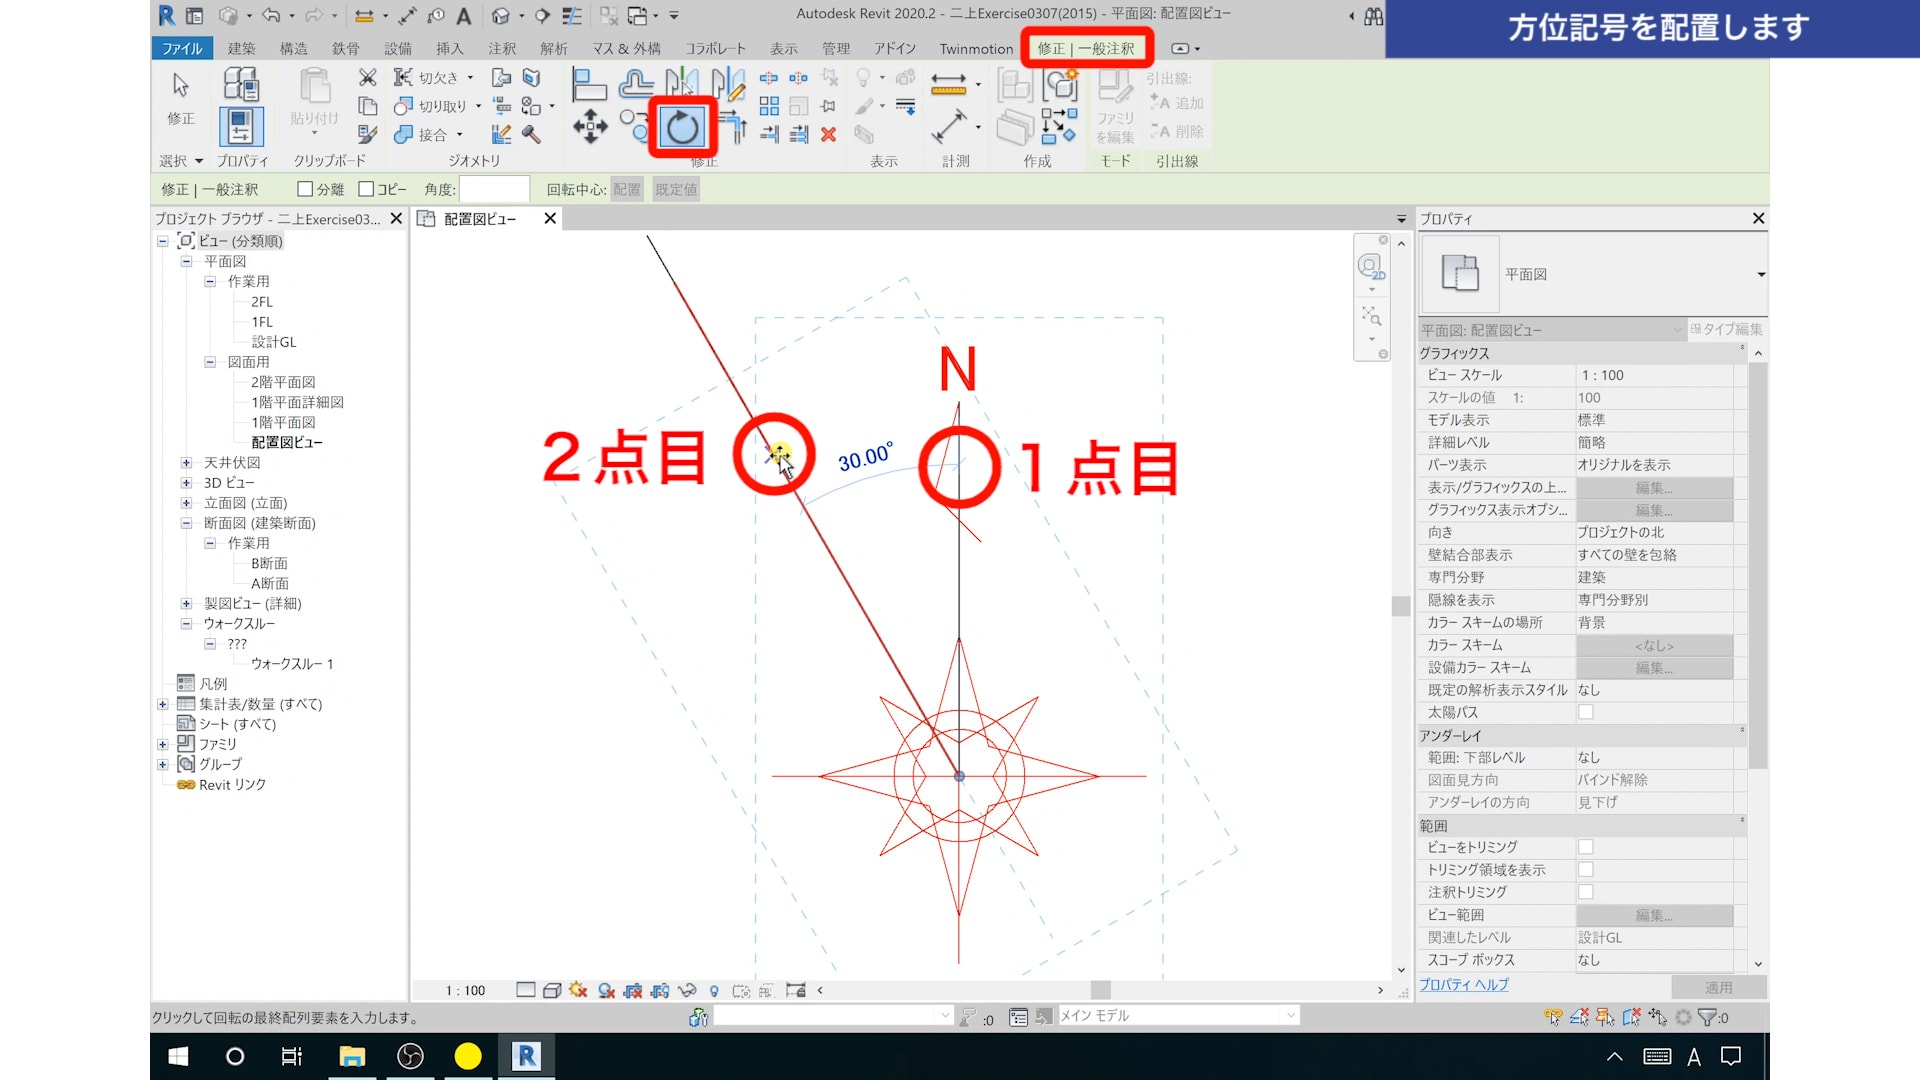This screenshot has width=1920, height=1080.
Task: Select the Rotate tool in ribbon
Action: tap(682, 127)
